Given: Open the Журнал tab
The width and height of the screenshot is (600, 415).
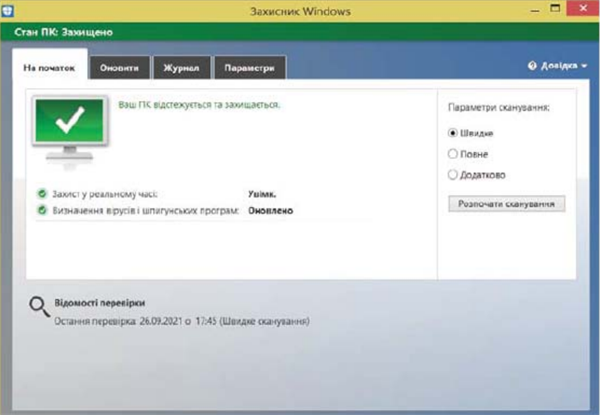Looking at the screenshot, I should pos(181,67).
